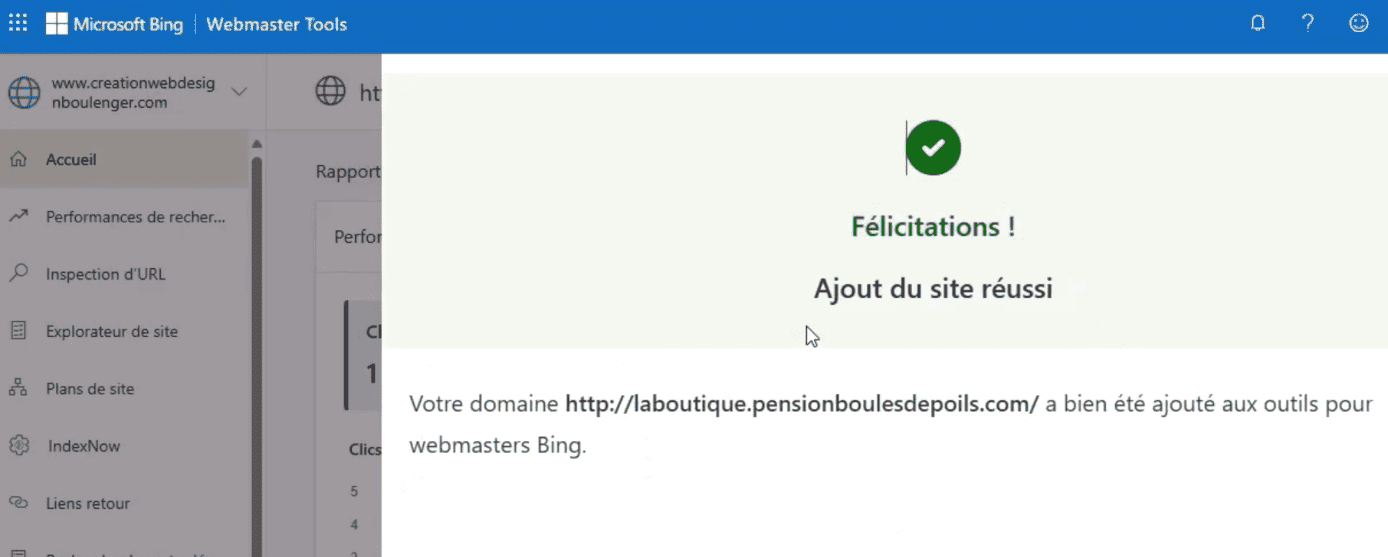
Task: Click the Microsoft Bing logo
Action: [114, 24]
